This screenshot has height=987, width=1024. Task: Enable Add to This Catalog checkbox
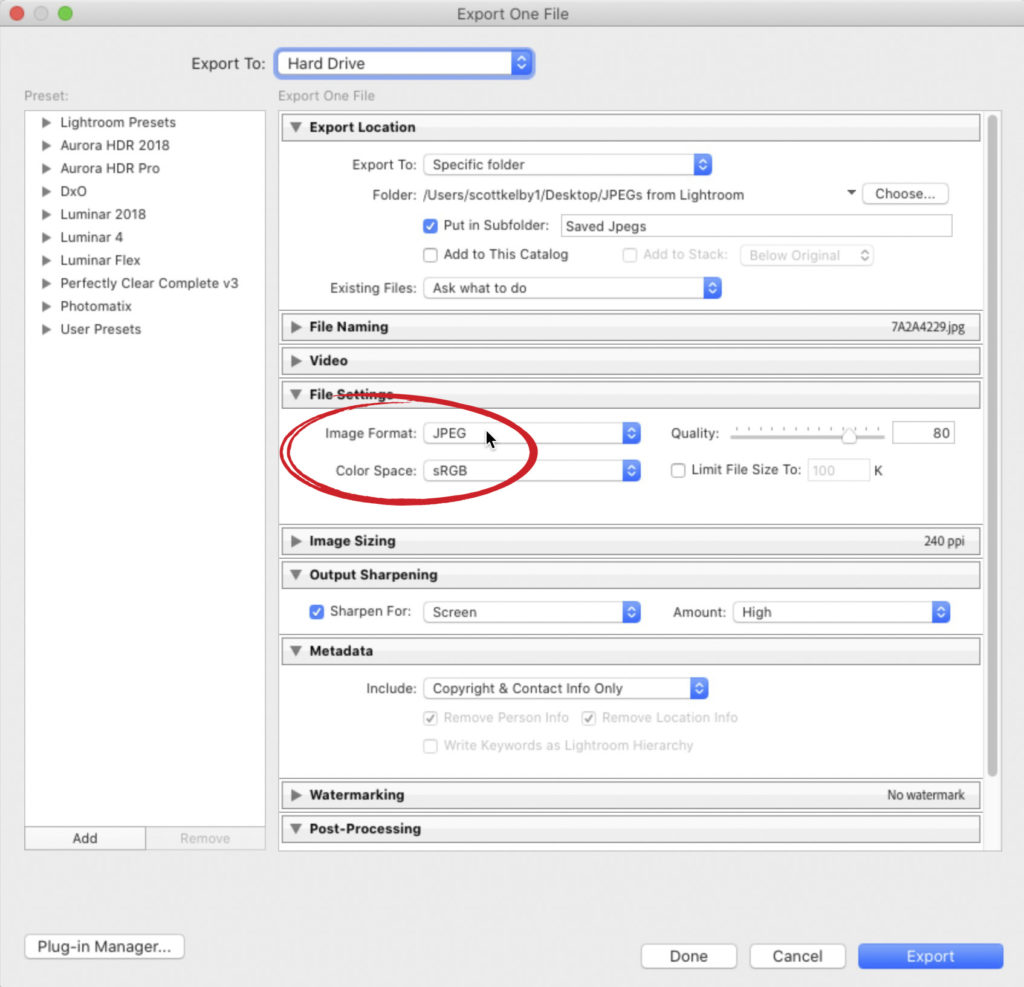pyautogui.click(x=431, y=255)
